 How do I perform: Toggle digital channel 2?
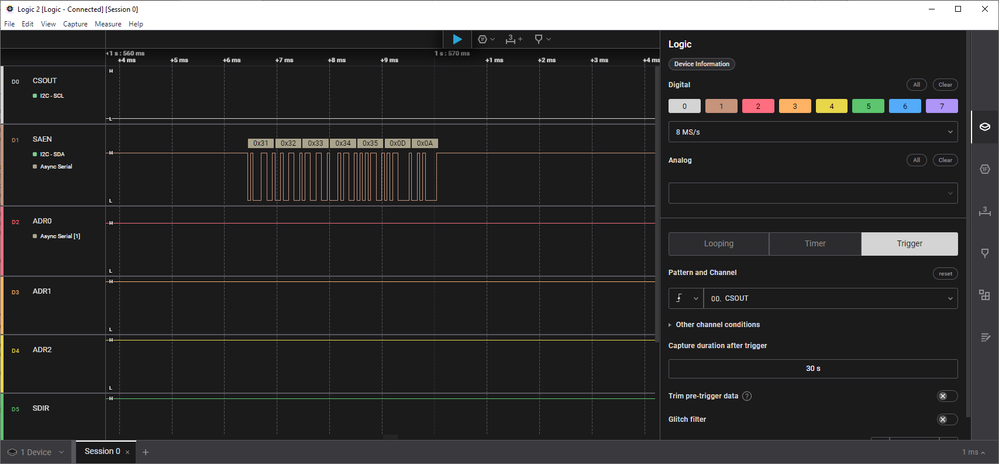[758, 106]
